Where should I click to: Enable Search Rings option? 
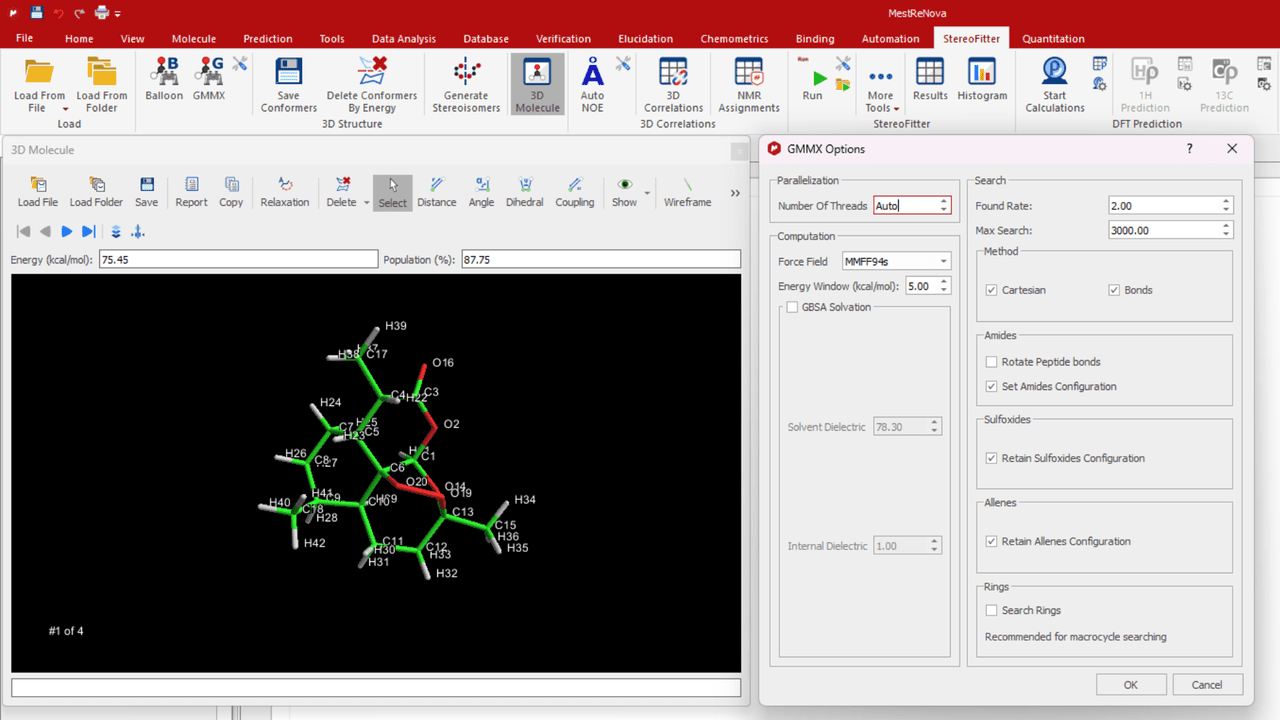(991, 610)
